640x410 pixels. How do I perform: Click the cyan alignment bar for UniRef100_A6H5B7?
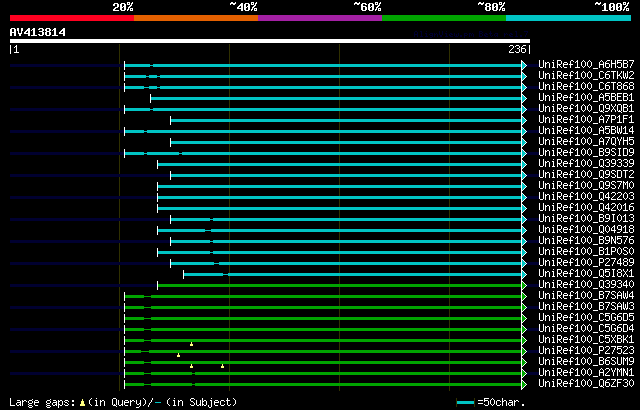tap(323, 65)
